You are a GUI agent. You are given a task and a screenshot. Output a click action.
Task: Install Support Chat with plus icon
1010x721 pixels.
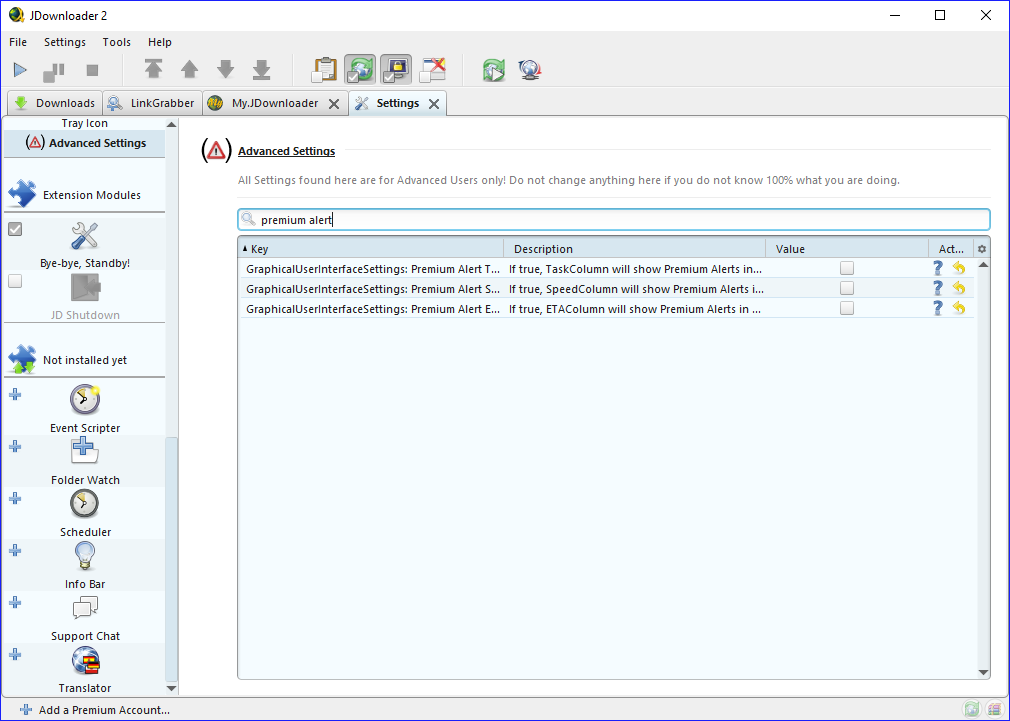pos(15,602)
